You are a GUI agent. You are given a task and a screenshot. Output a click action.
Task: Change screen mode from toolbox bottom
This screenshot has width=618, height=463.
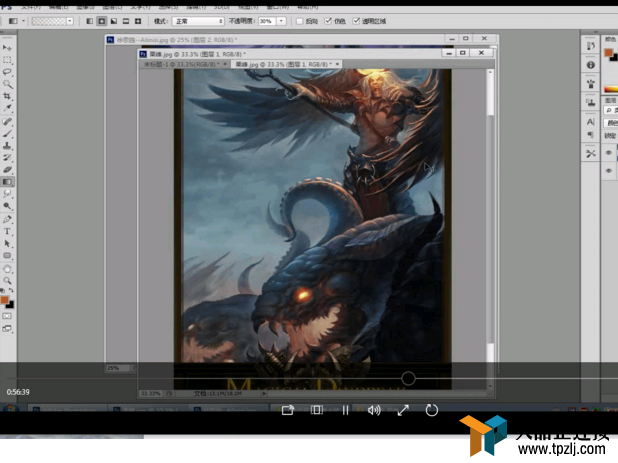pos(7,328)
